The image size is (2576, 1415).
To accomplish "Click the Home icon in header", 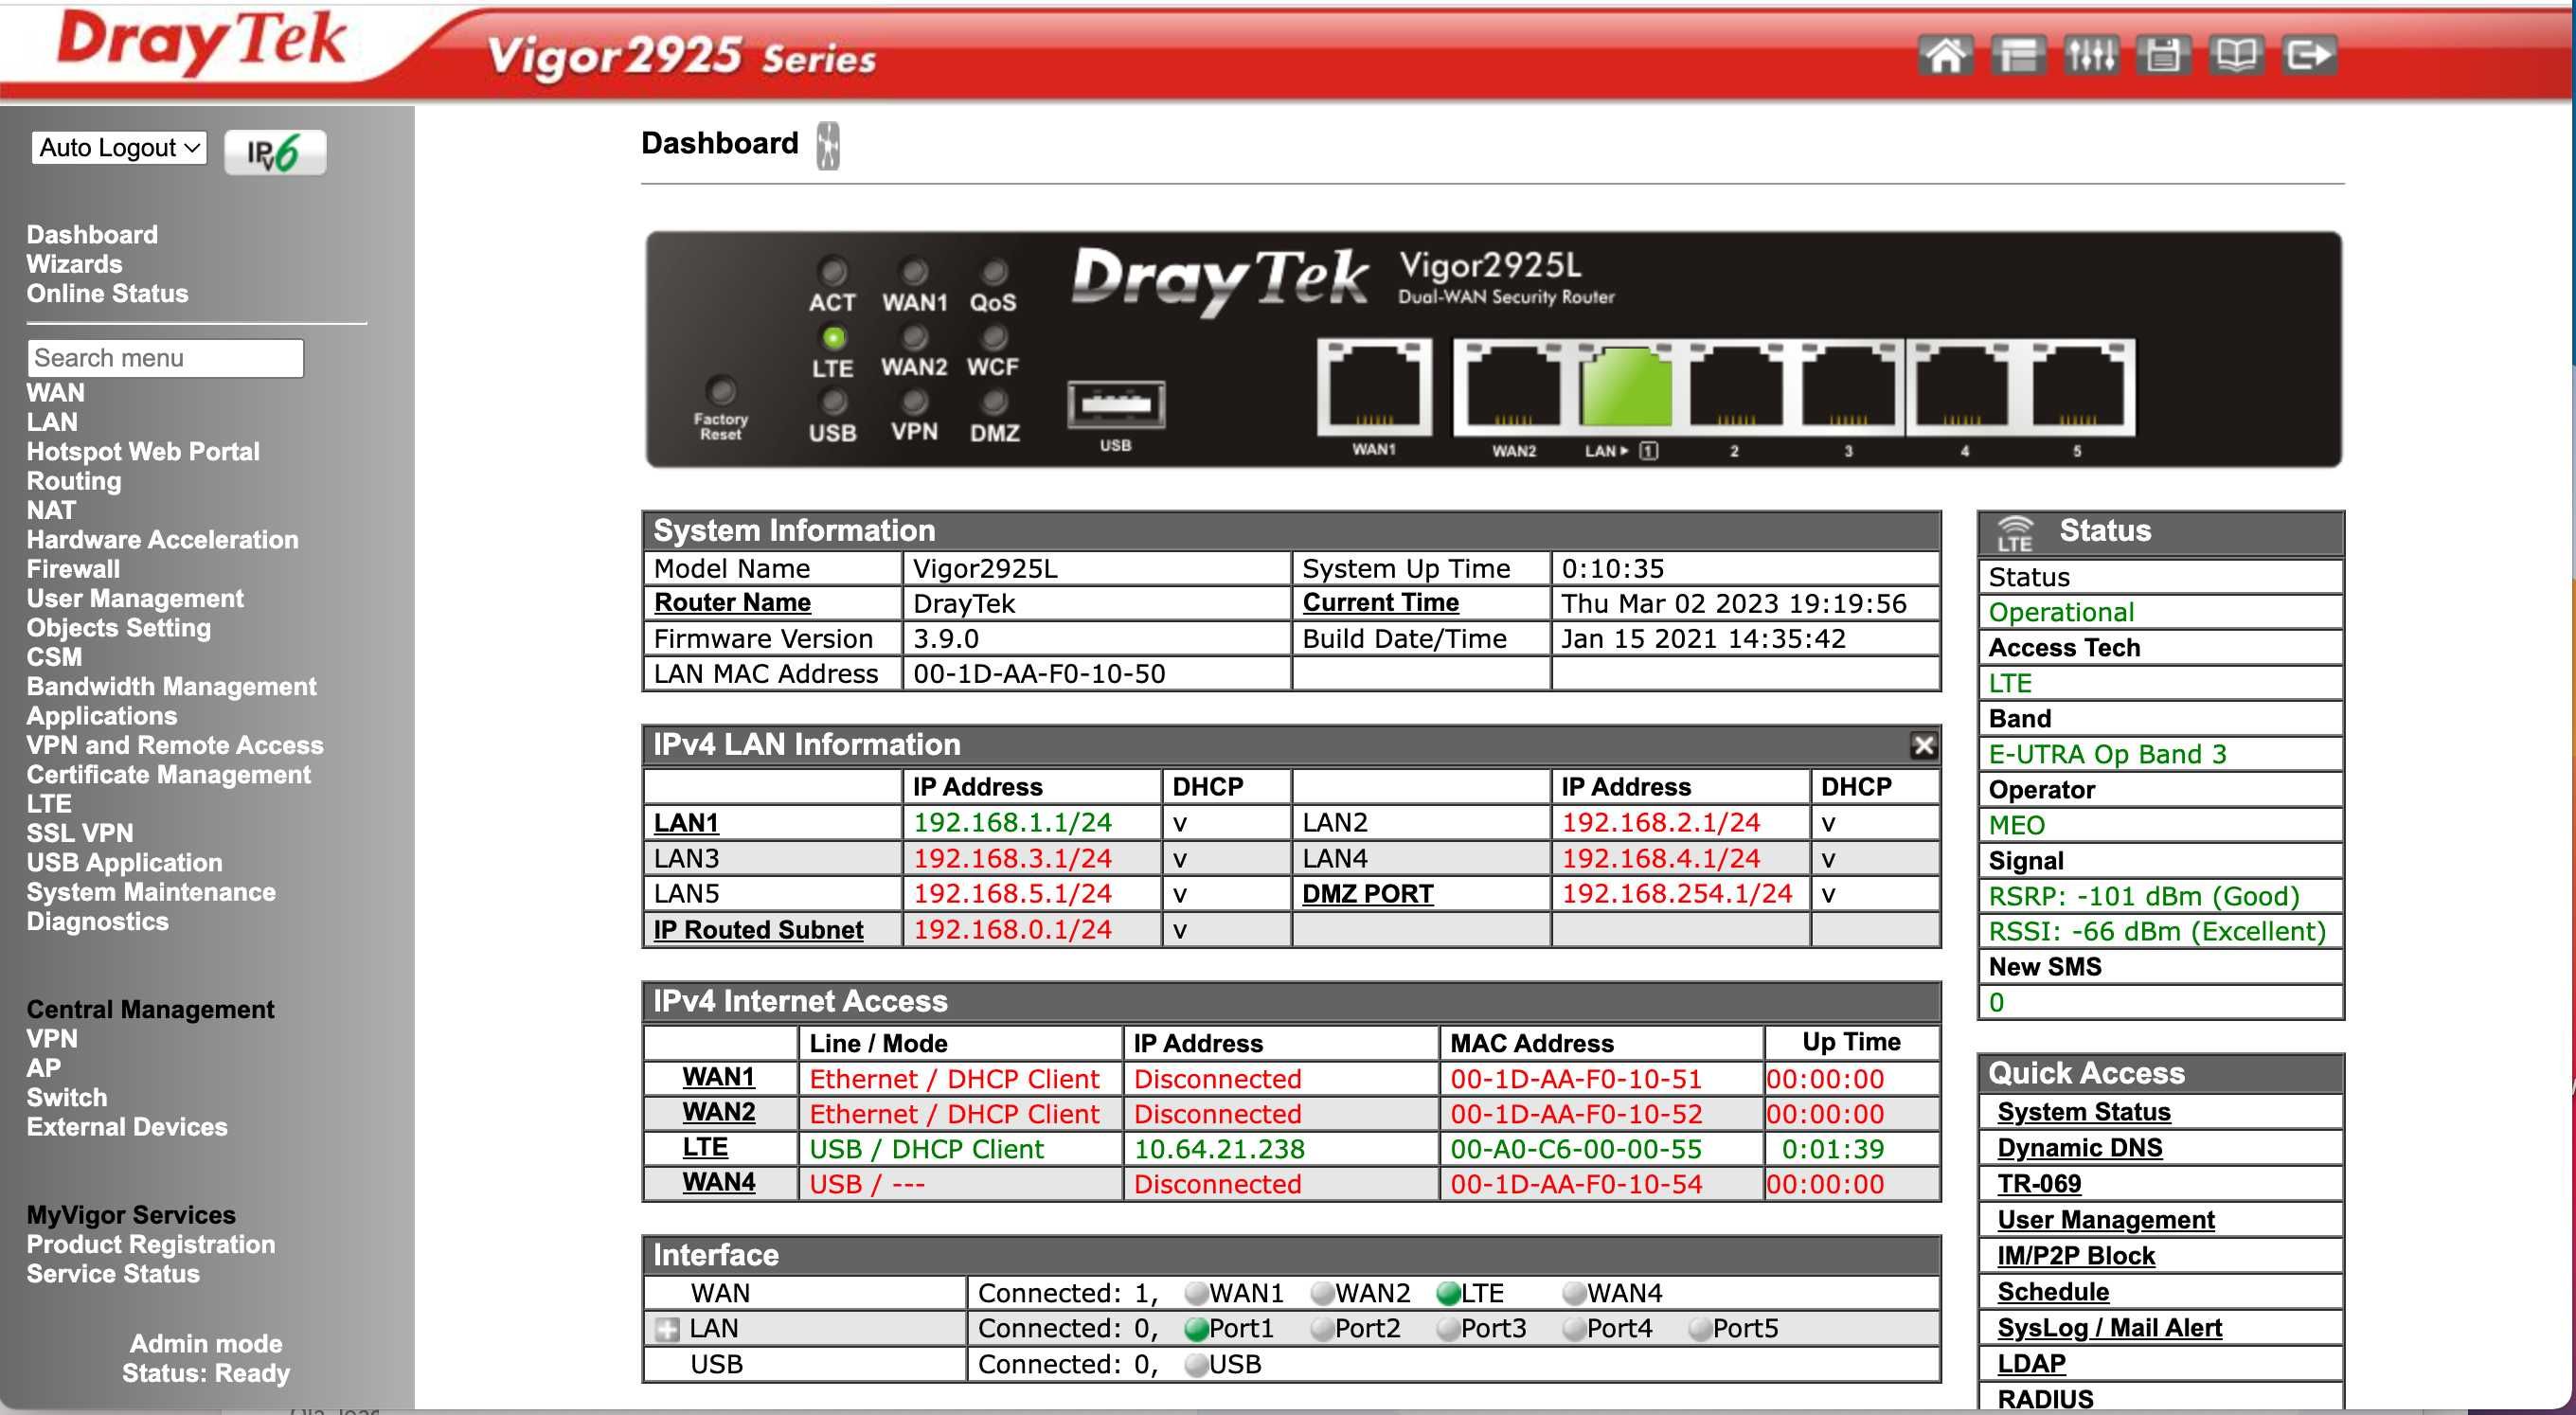I will (x=1944, y=55).
